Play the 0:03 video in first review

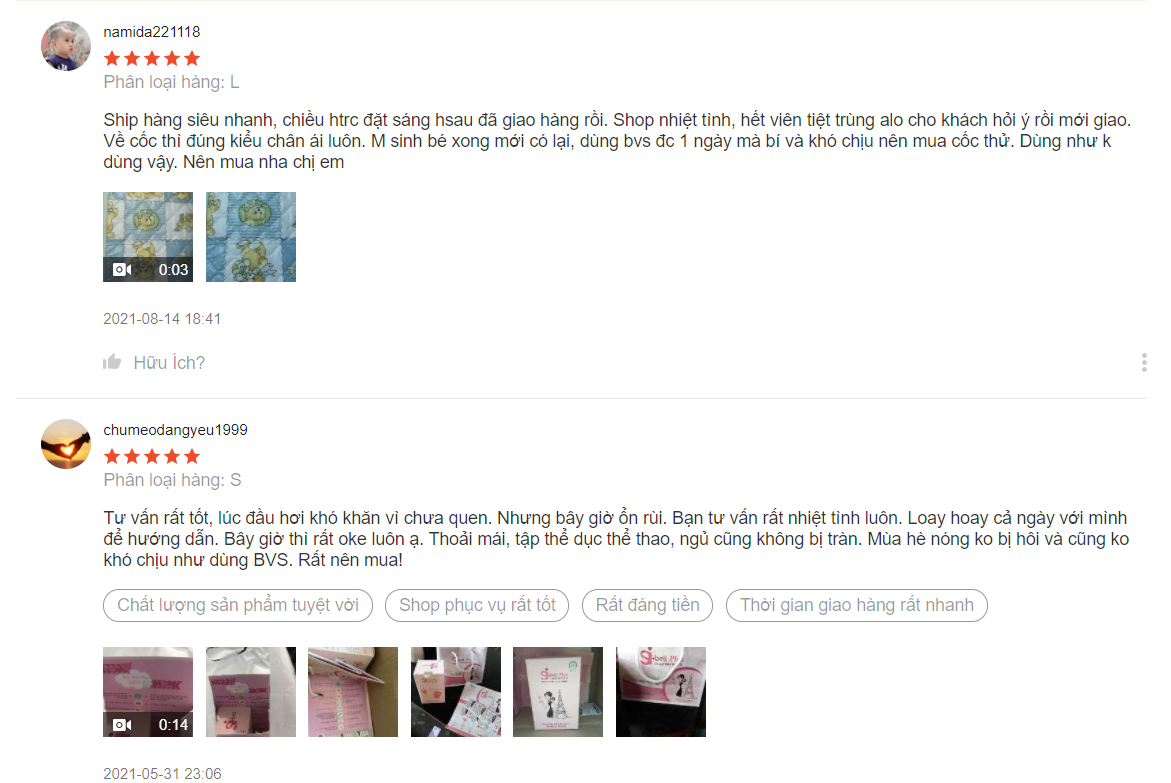[148, 237]
